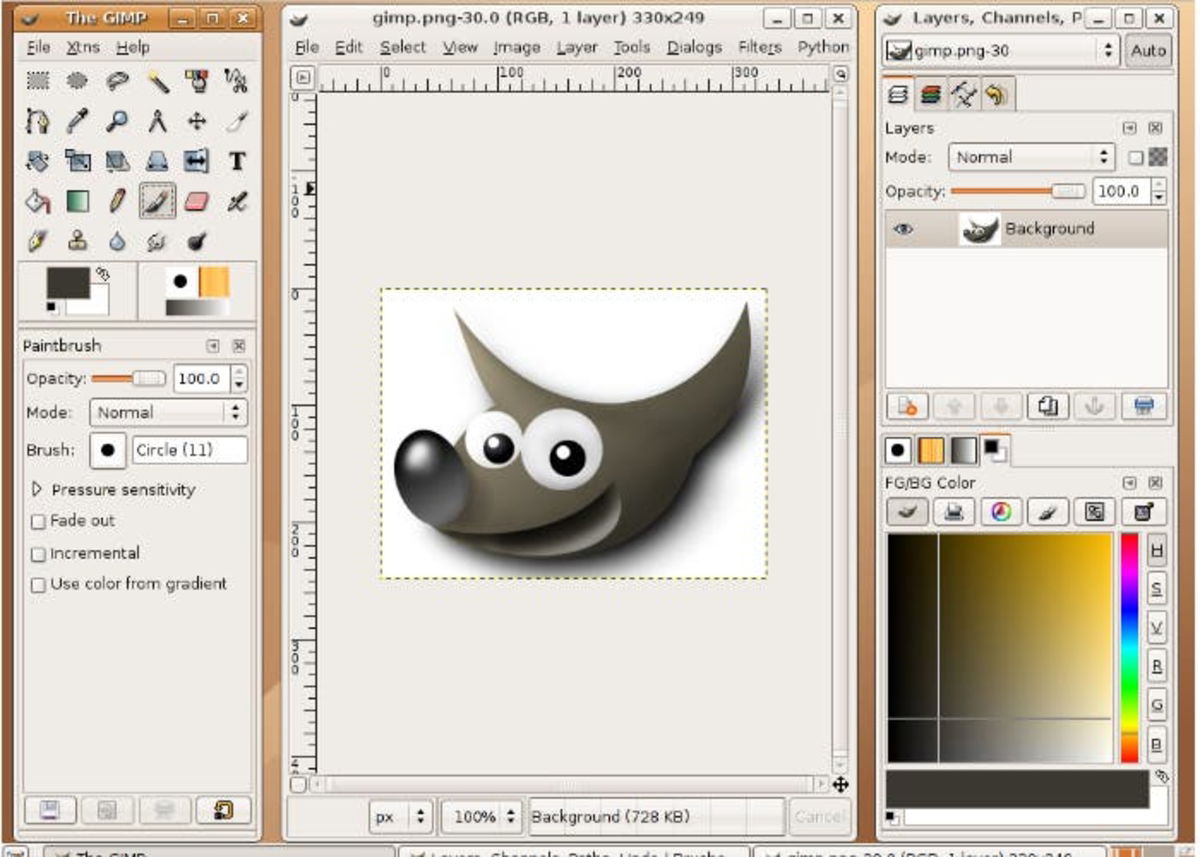Select the Clone stamp tool
1200x857 pixels.
(x=77, y=241)
